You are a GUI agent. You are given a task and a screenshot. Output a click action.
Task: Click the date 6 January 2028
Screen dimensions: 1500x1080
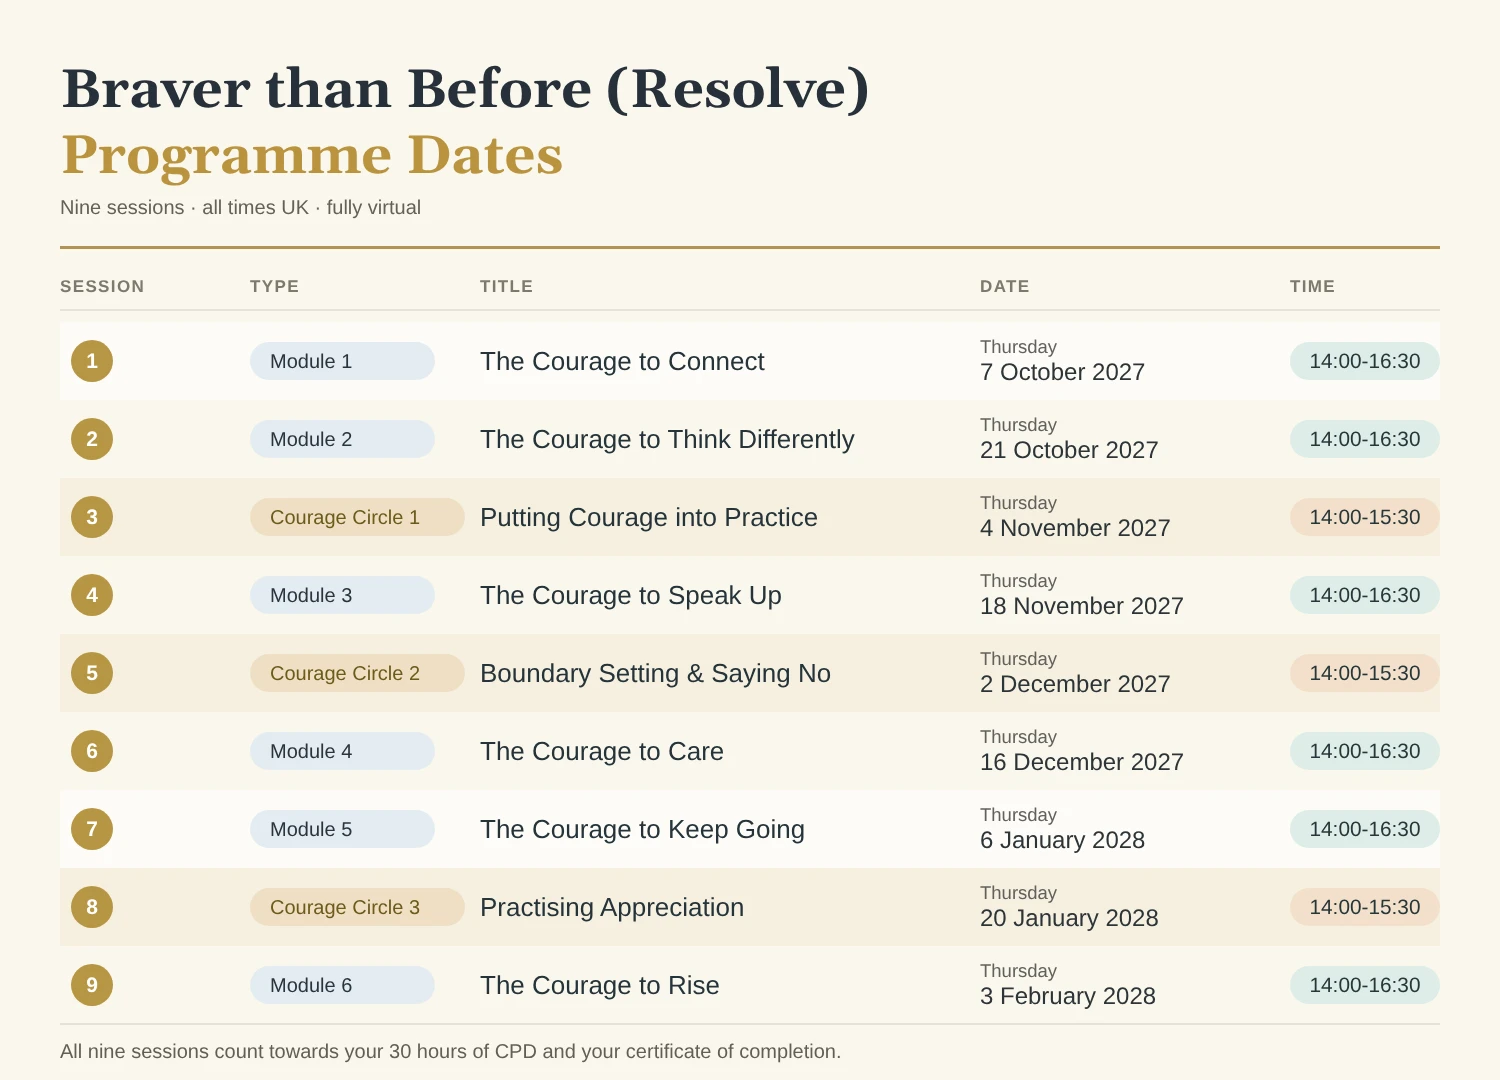pos(1062,840)
